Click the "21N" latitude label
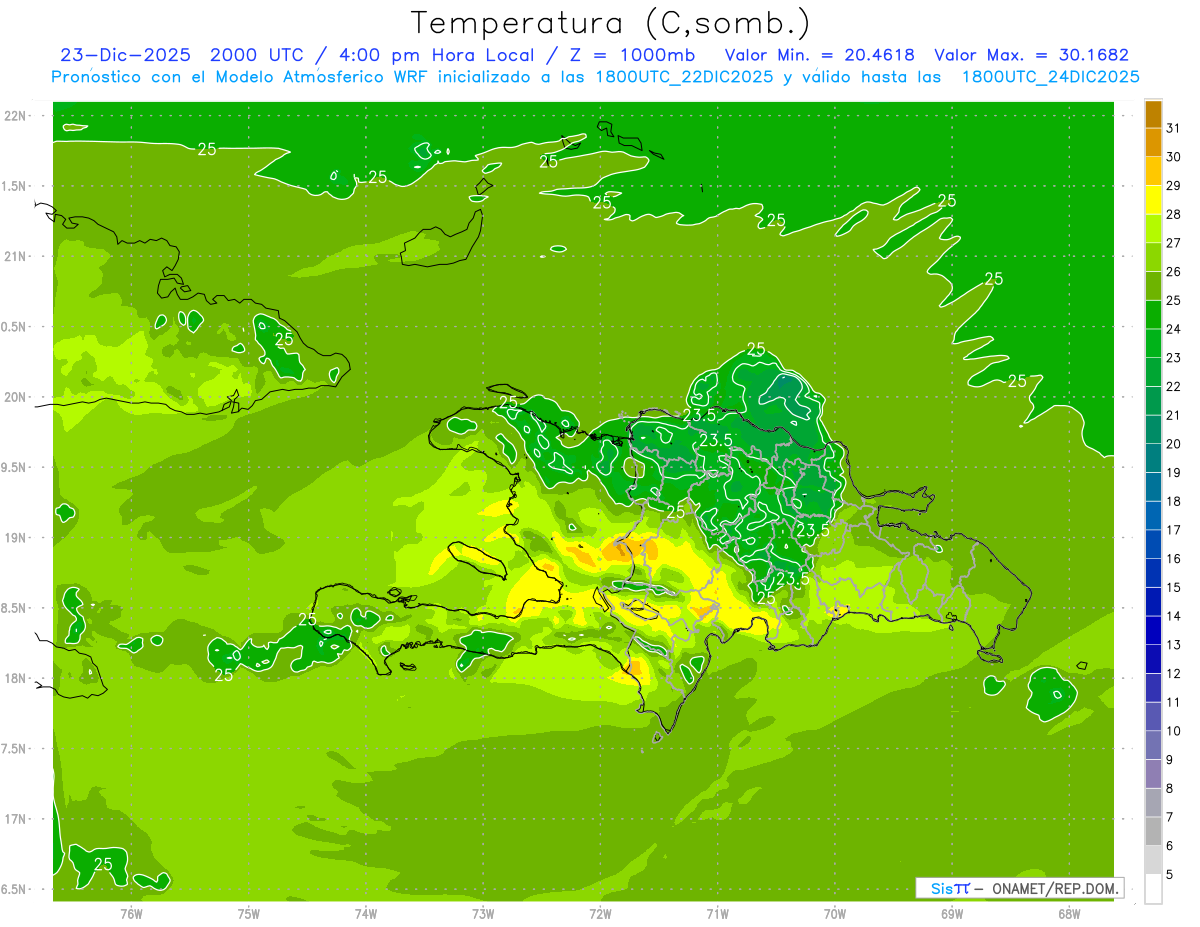 click(14, 256)
